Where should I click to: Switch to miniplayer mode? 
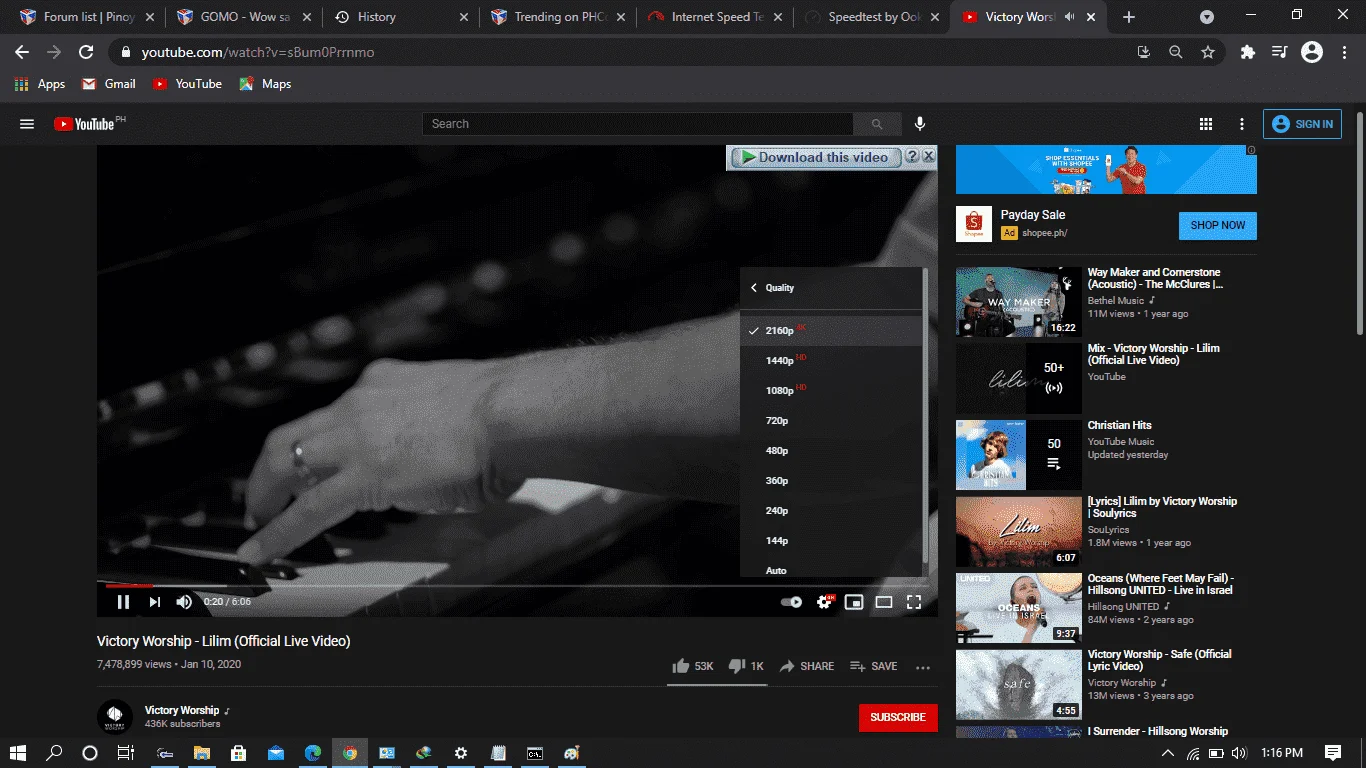click(854, 602)
